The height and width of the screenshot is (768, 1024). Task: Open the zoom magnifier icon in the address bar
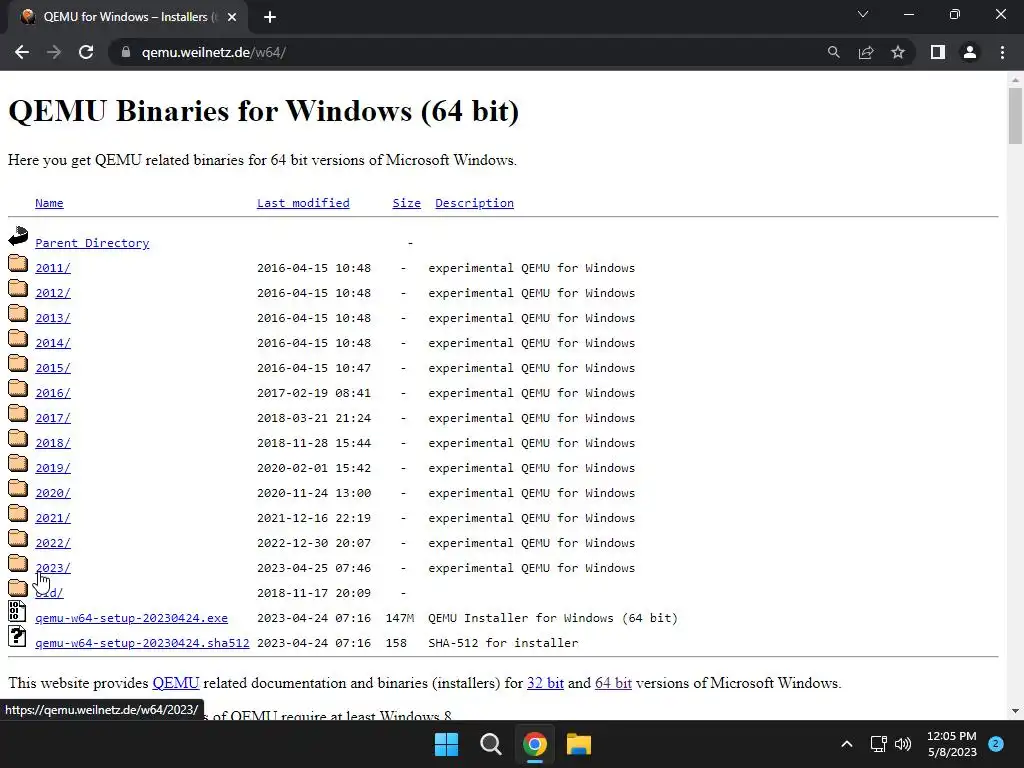pyautogui.click(x=833, y=52)
